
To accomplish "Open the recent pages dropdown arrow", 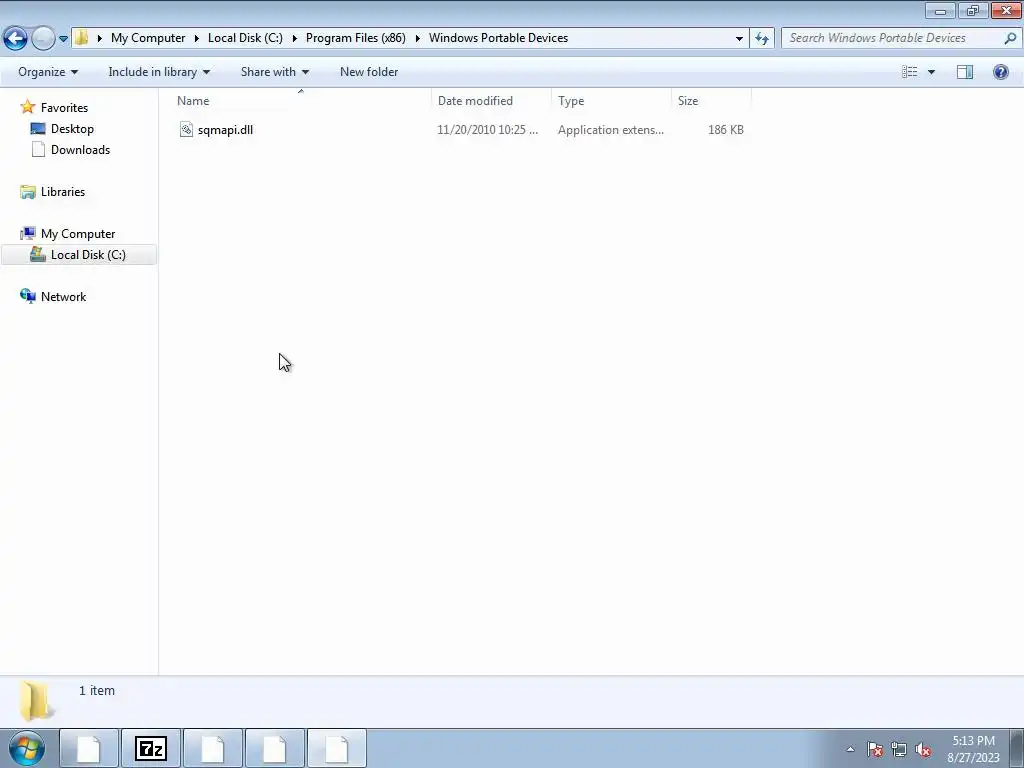I will pos(63,39).
